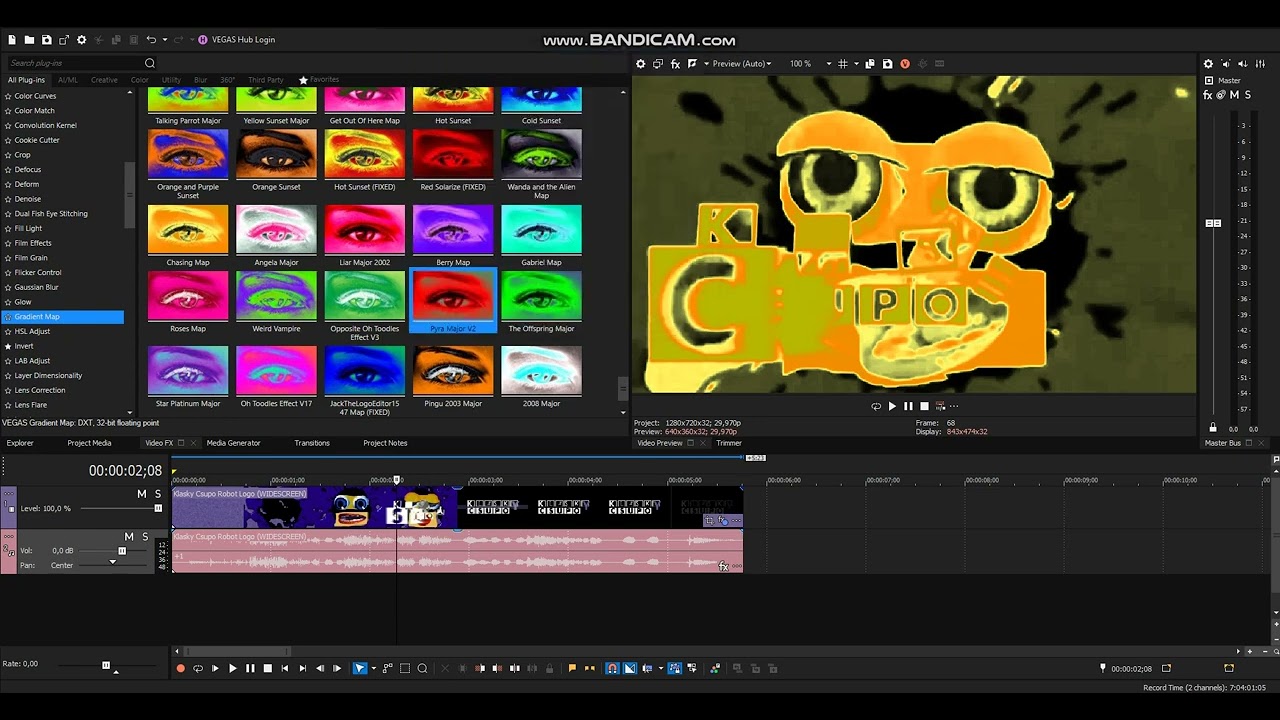Save the project using the disk icon
The image size is (1280, 720).
click(x=46, y=40)
